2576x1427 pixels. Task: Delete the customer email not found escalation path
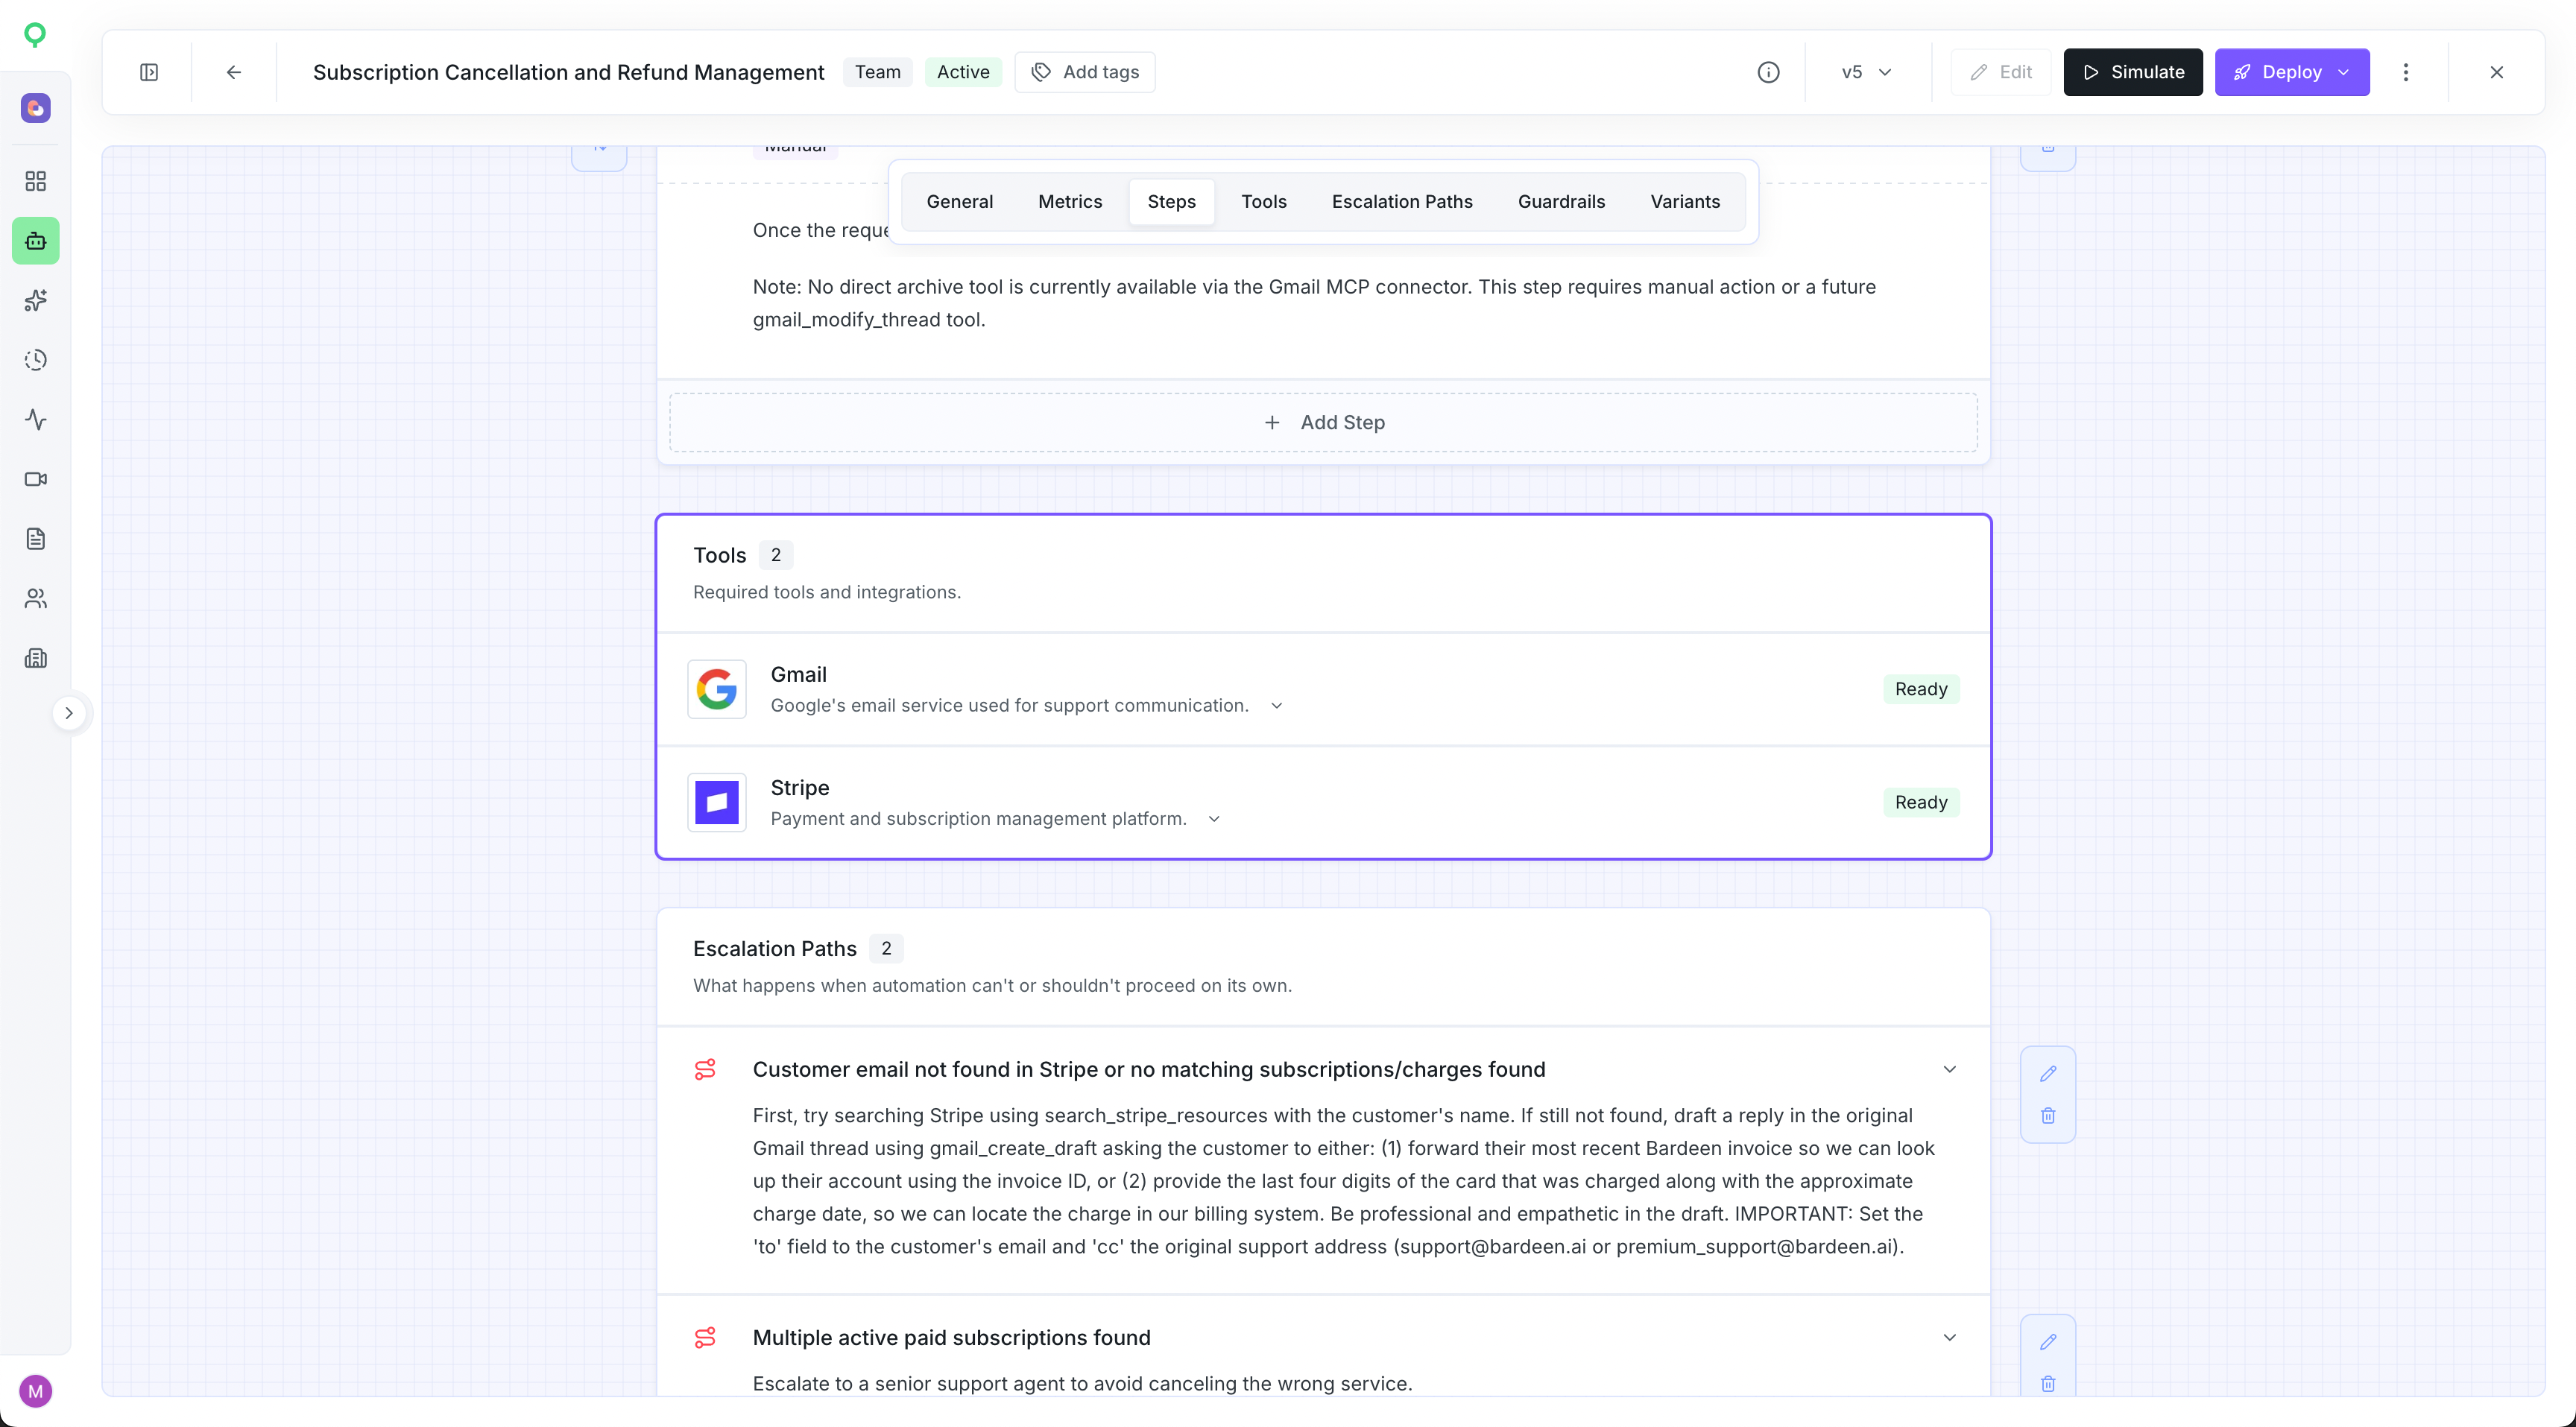coord(2048,1116)
